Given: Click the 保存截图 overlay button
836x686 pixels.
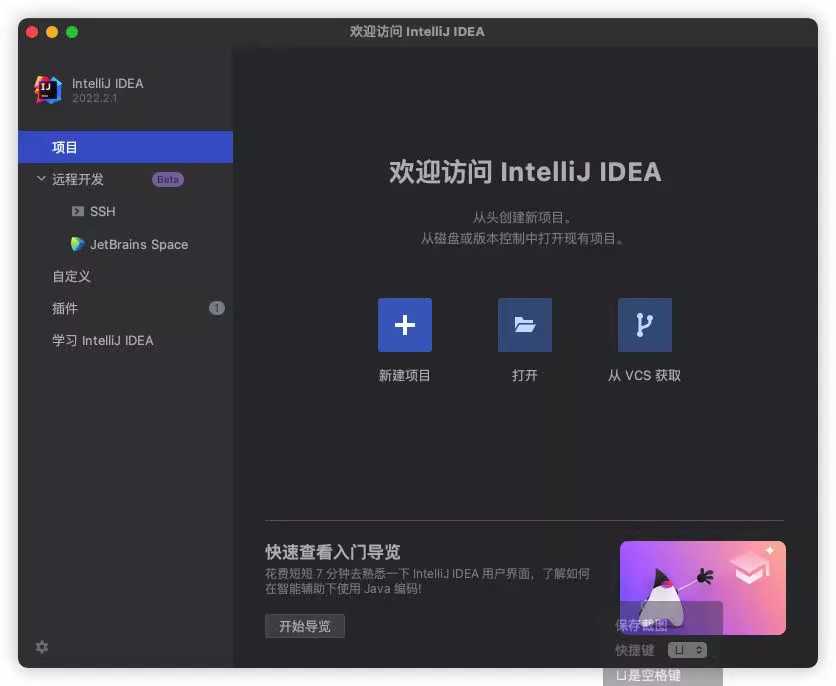Looking at the screenshot, I should coord(641,625).
